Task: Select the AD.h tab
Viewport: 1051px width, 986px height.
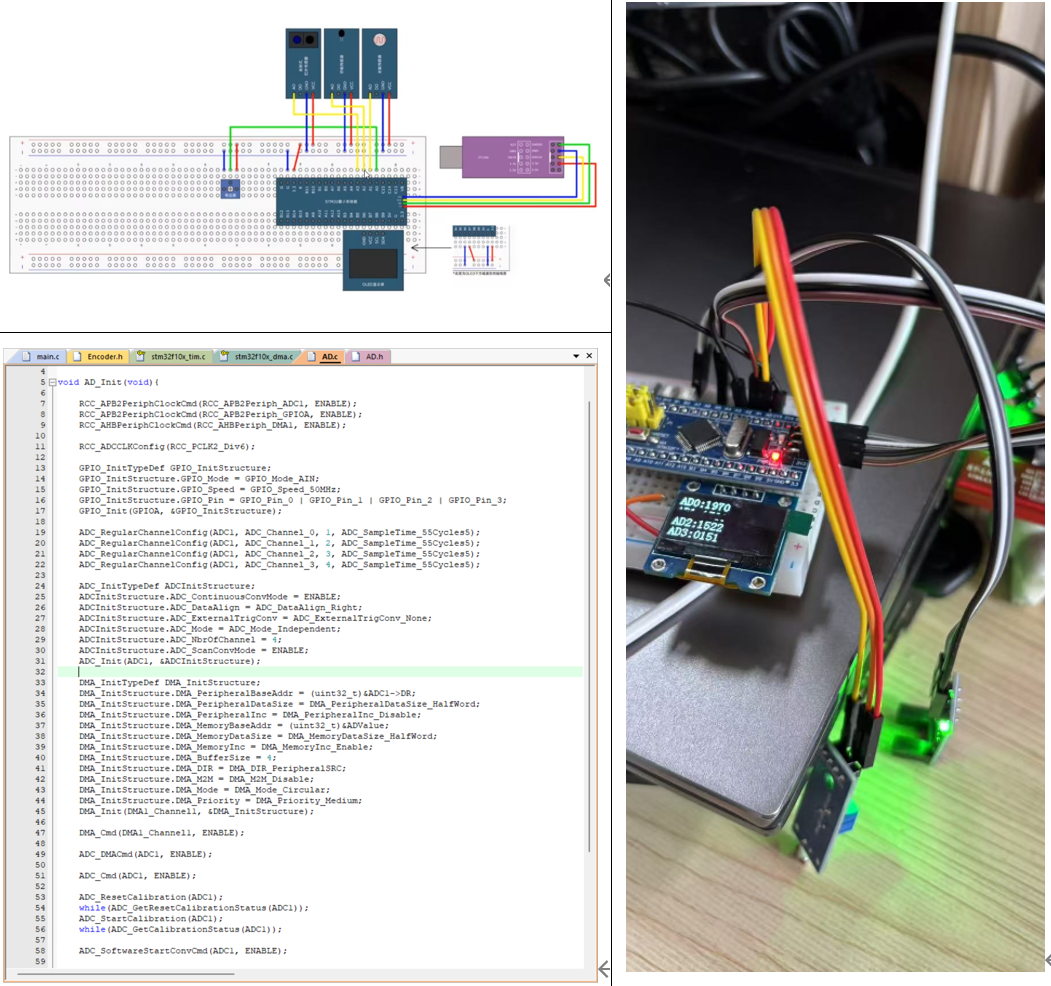Action: click(x=373, y=354)
